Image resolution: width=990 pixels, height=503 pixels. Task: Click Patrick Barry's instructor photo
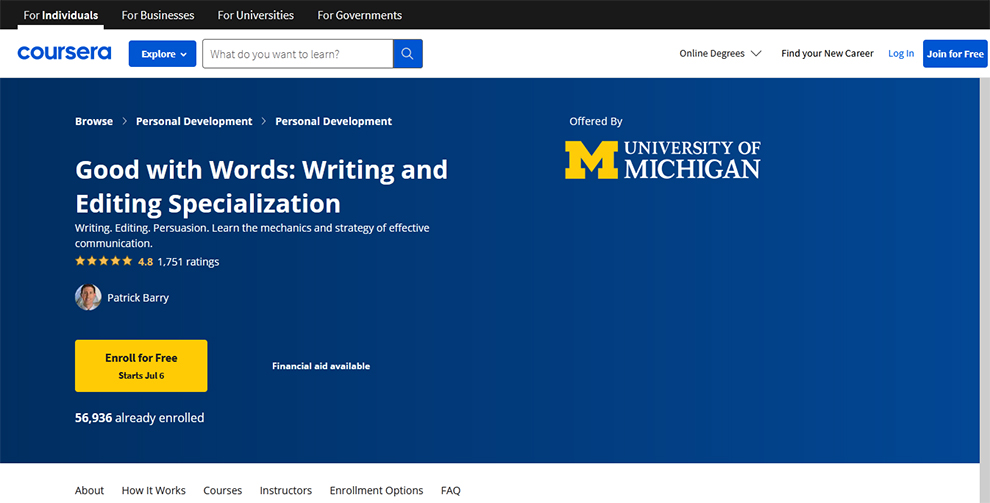click(x=88, y=297)
